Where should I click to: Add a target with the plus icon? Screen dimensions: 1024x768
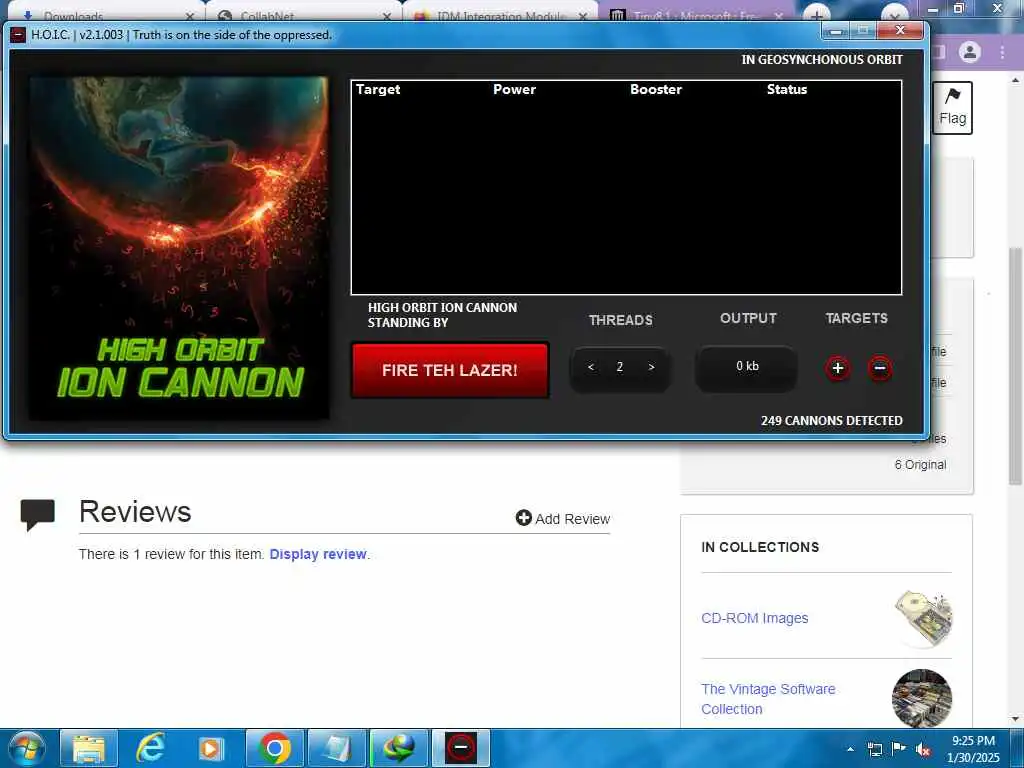click(x=838, y=368)
